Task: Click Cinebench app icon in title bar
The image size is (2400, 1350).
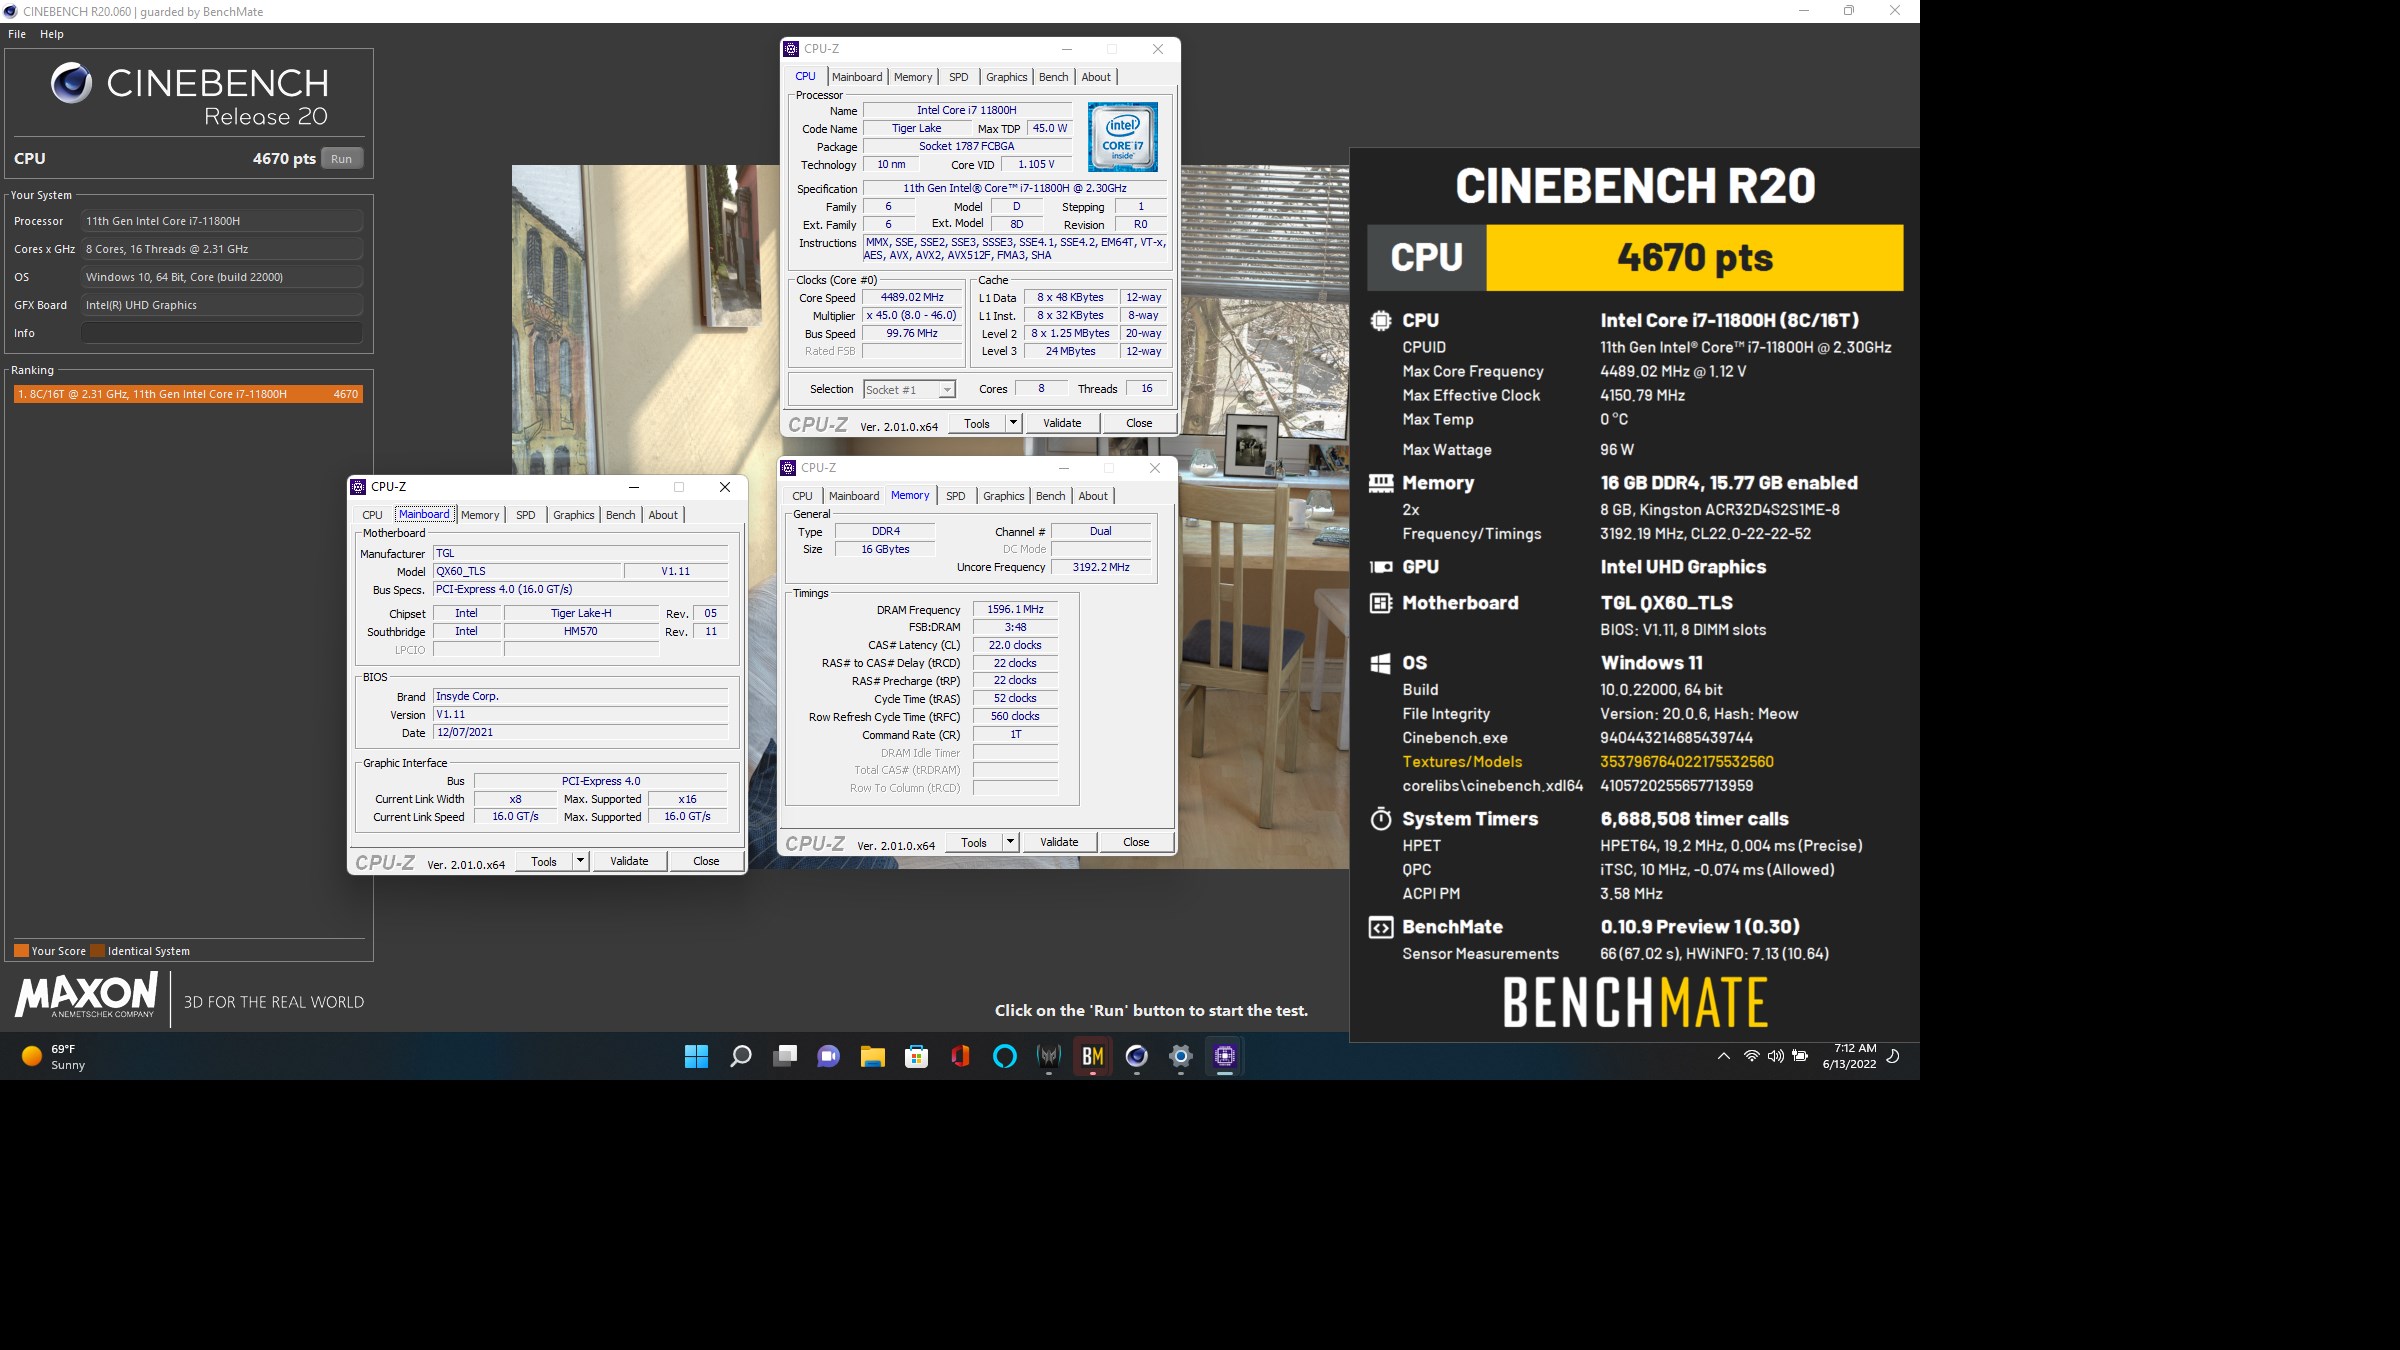Action: pos(10,11)
